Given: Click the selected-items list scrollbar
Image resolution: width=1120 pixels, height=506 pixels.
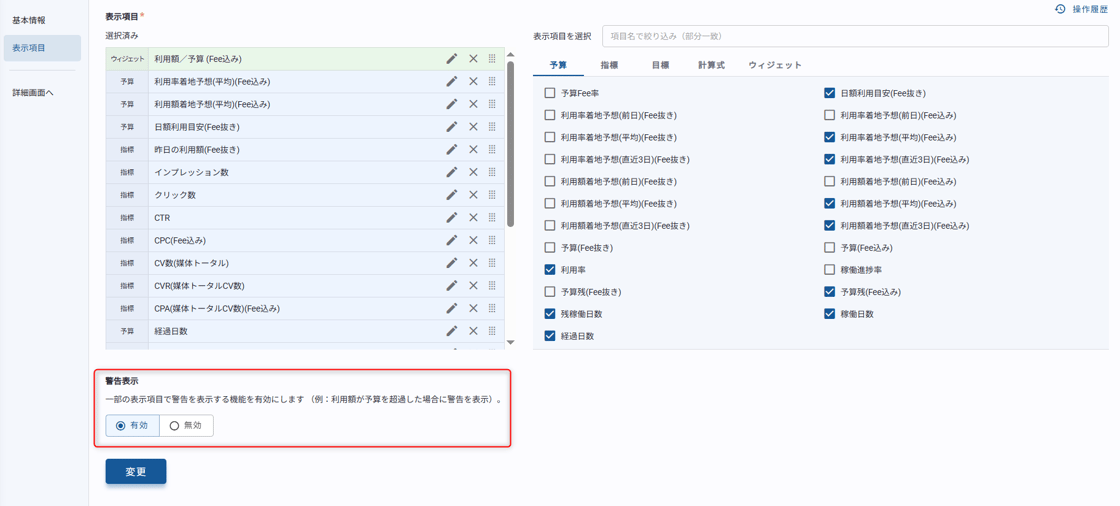Looking at the screenshot, I should point(510,130).
